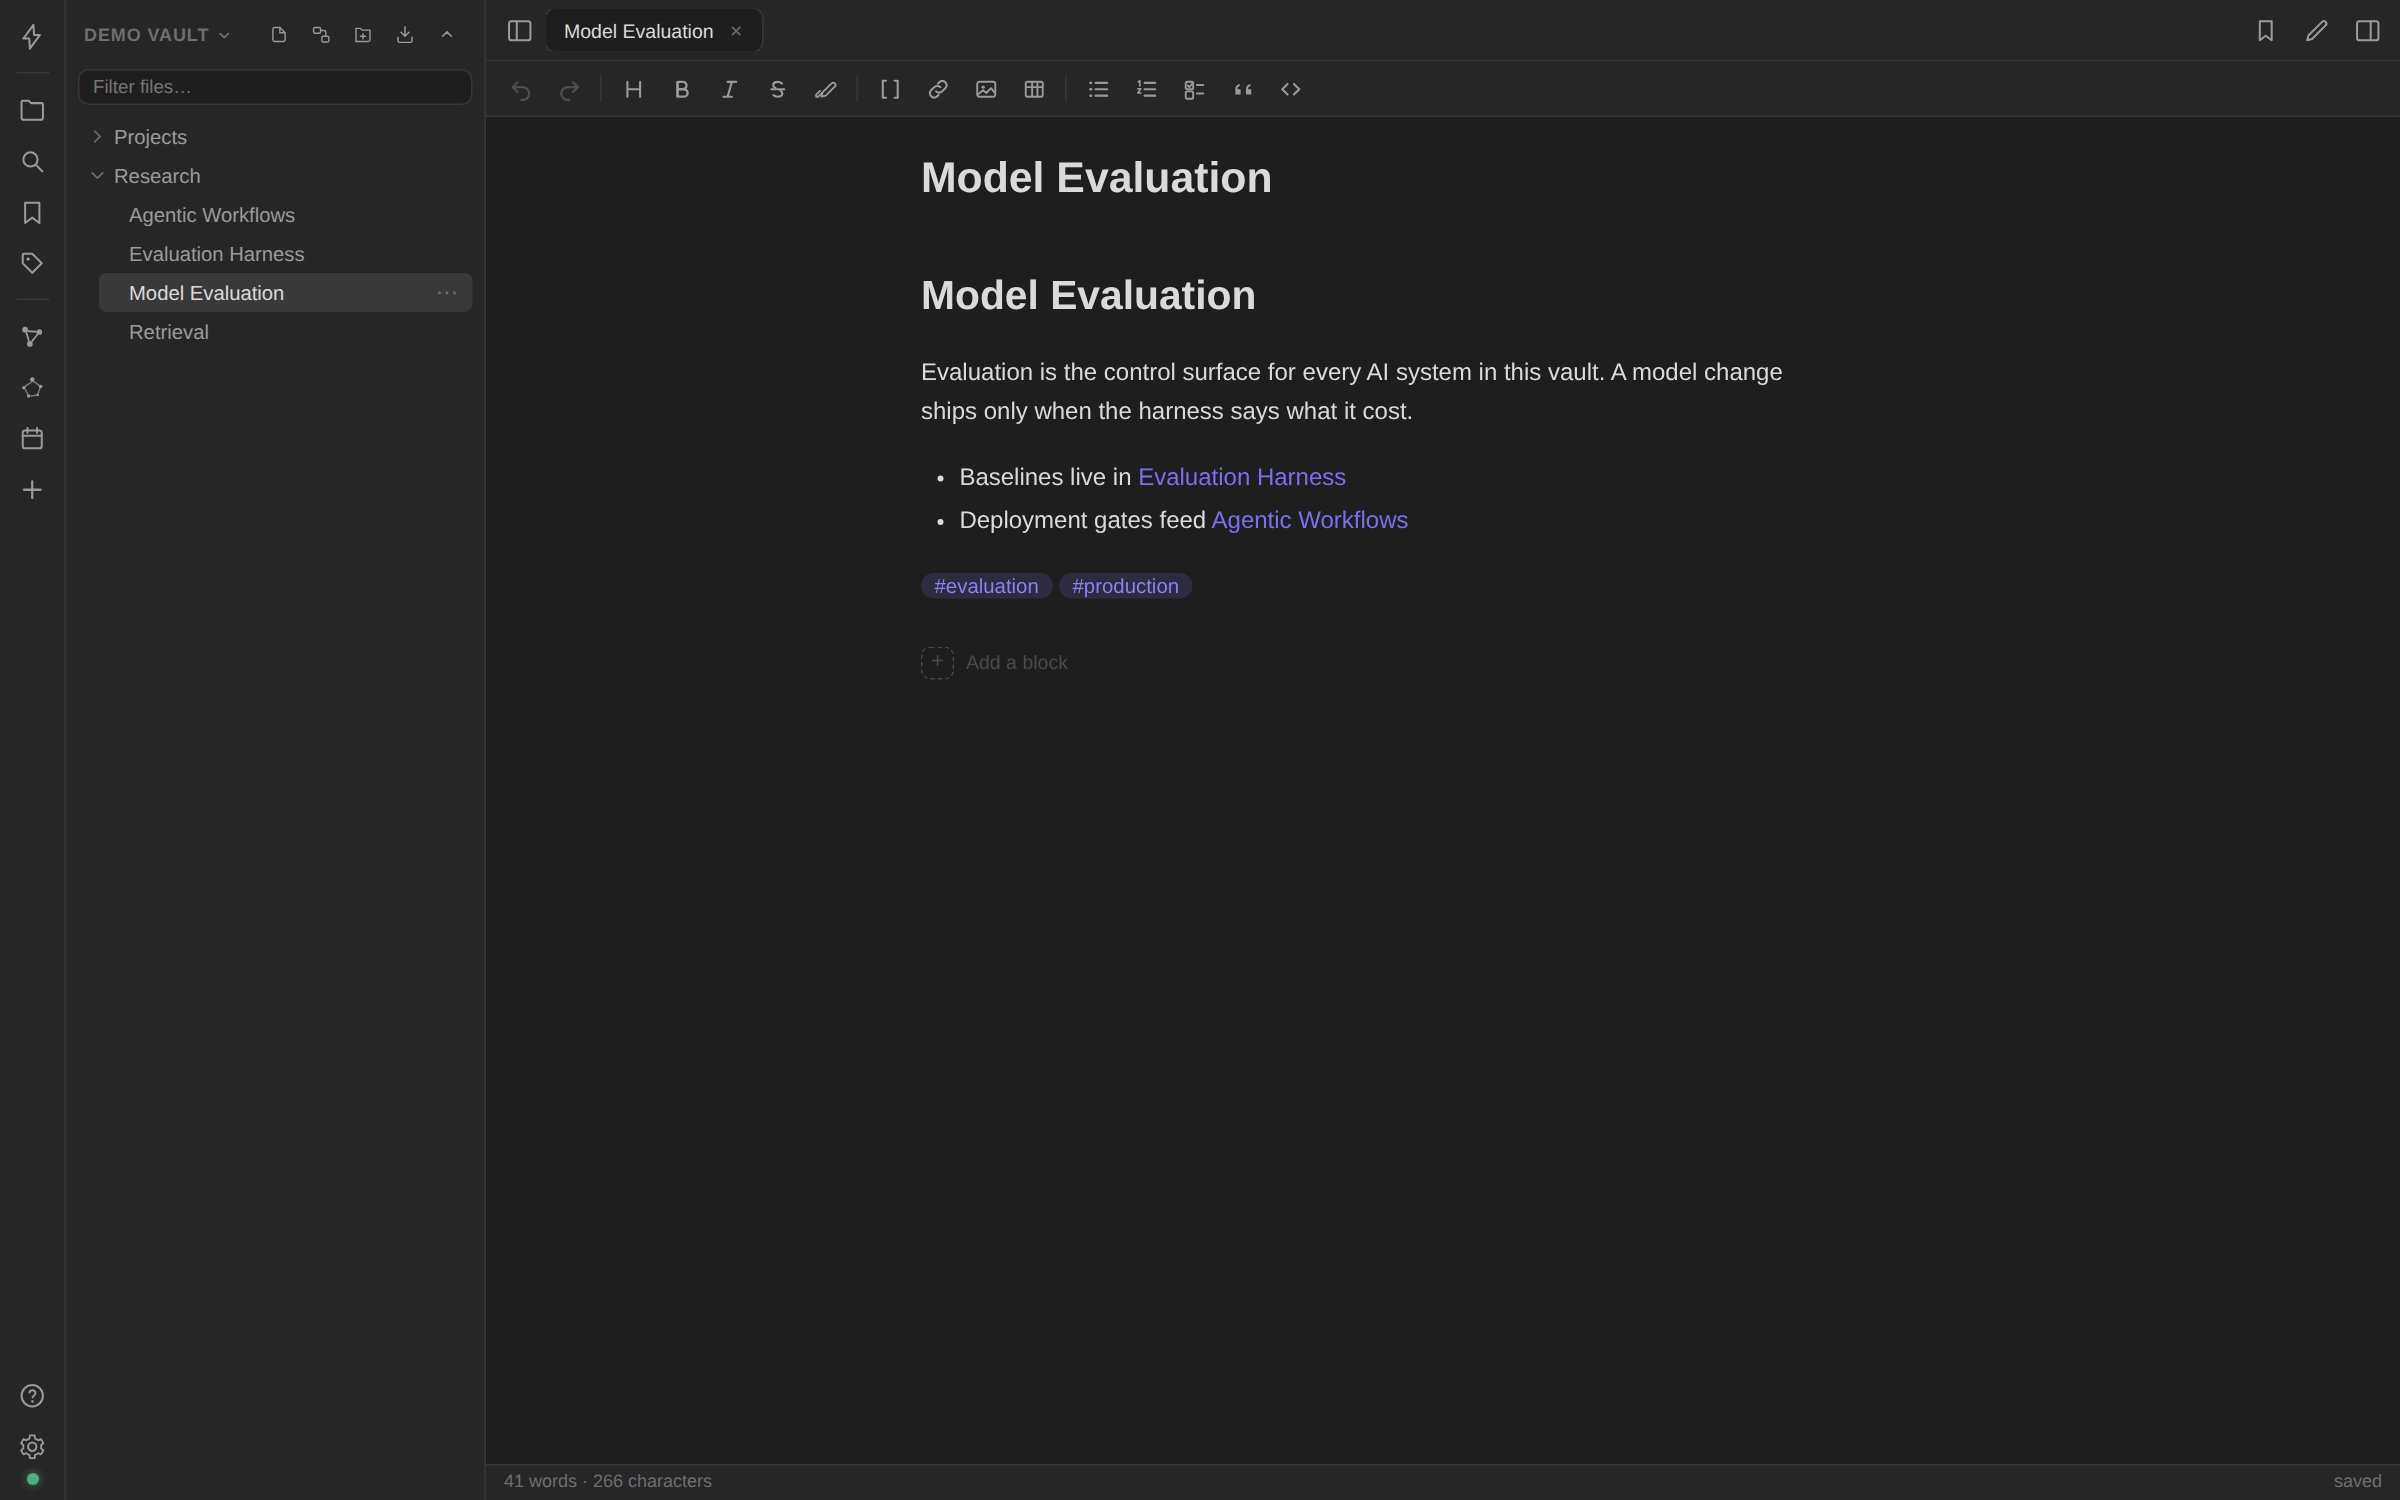Click the word and character count in status bar
The height and width of the screenshot is (1500, 2400).
point(608,1481)
